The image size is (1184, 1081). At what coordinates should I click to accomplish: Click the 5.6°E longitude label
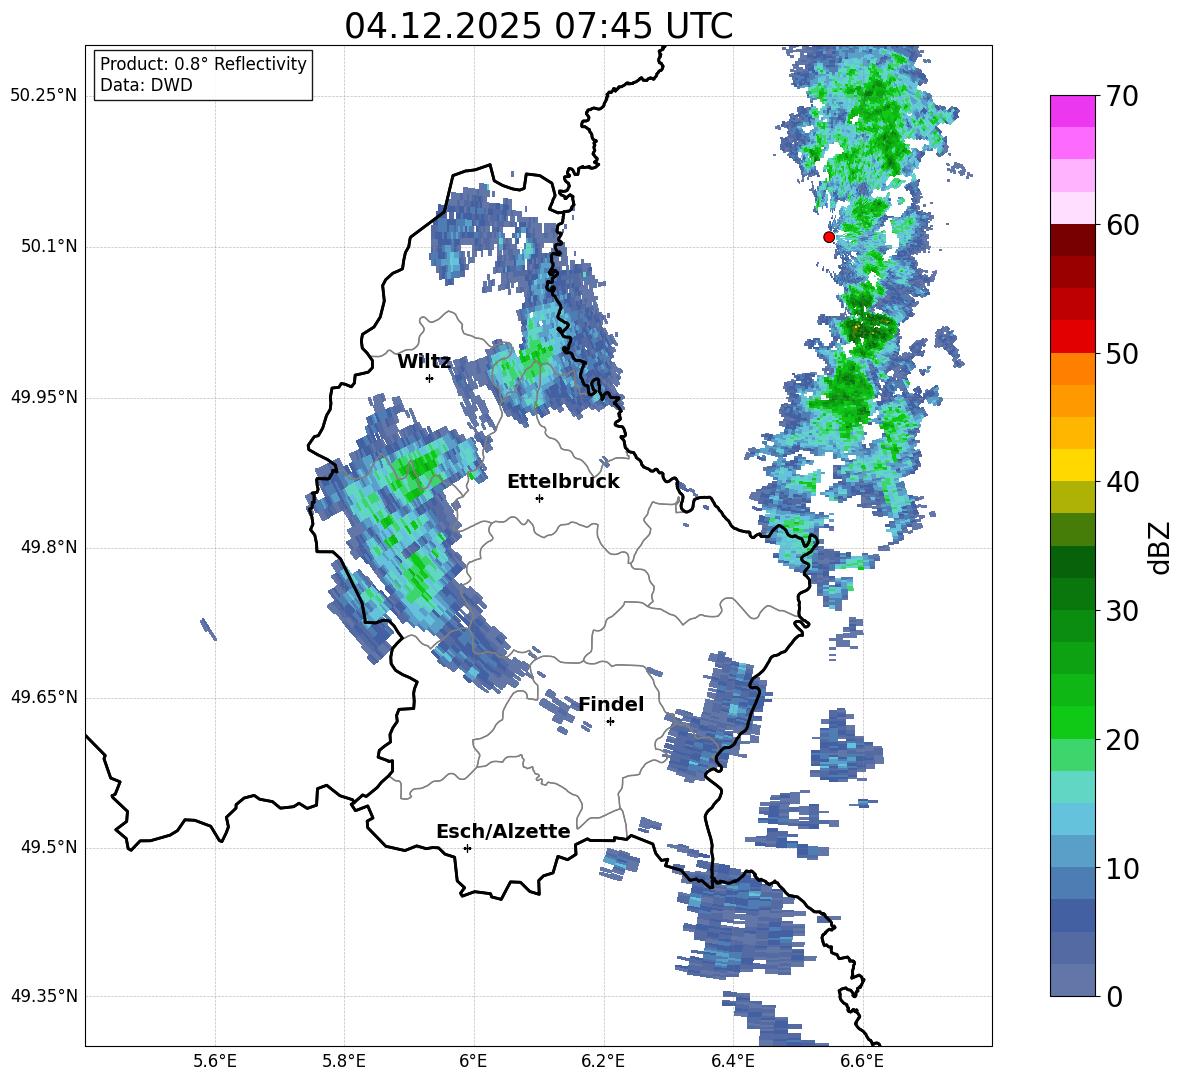click(x=214, y=1062)
